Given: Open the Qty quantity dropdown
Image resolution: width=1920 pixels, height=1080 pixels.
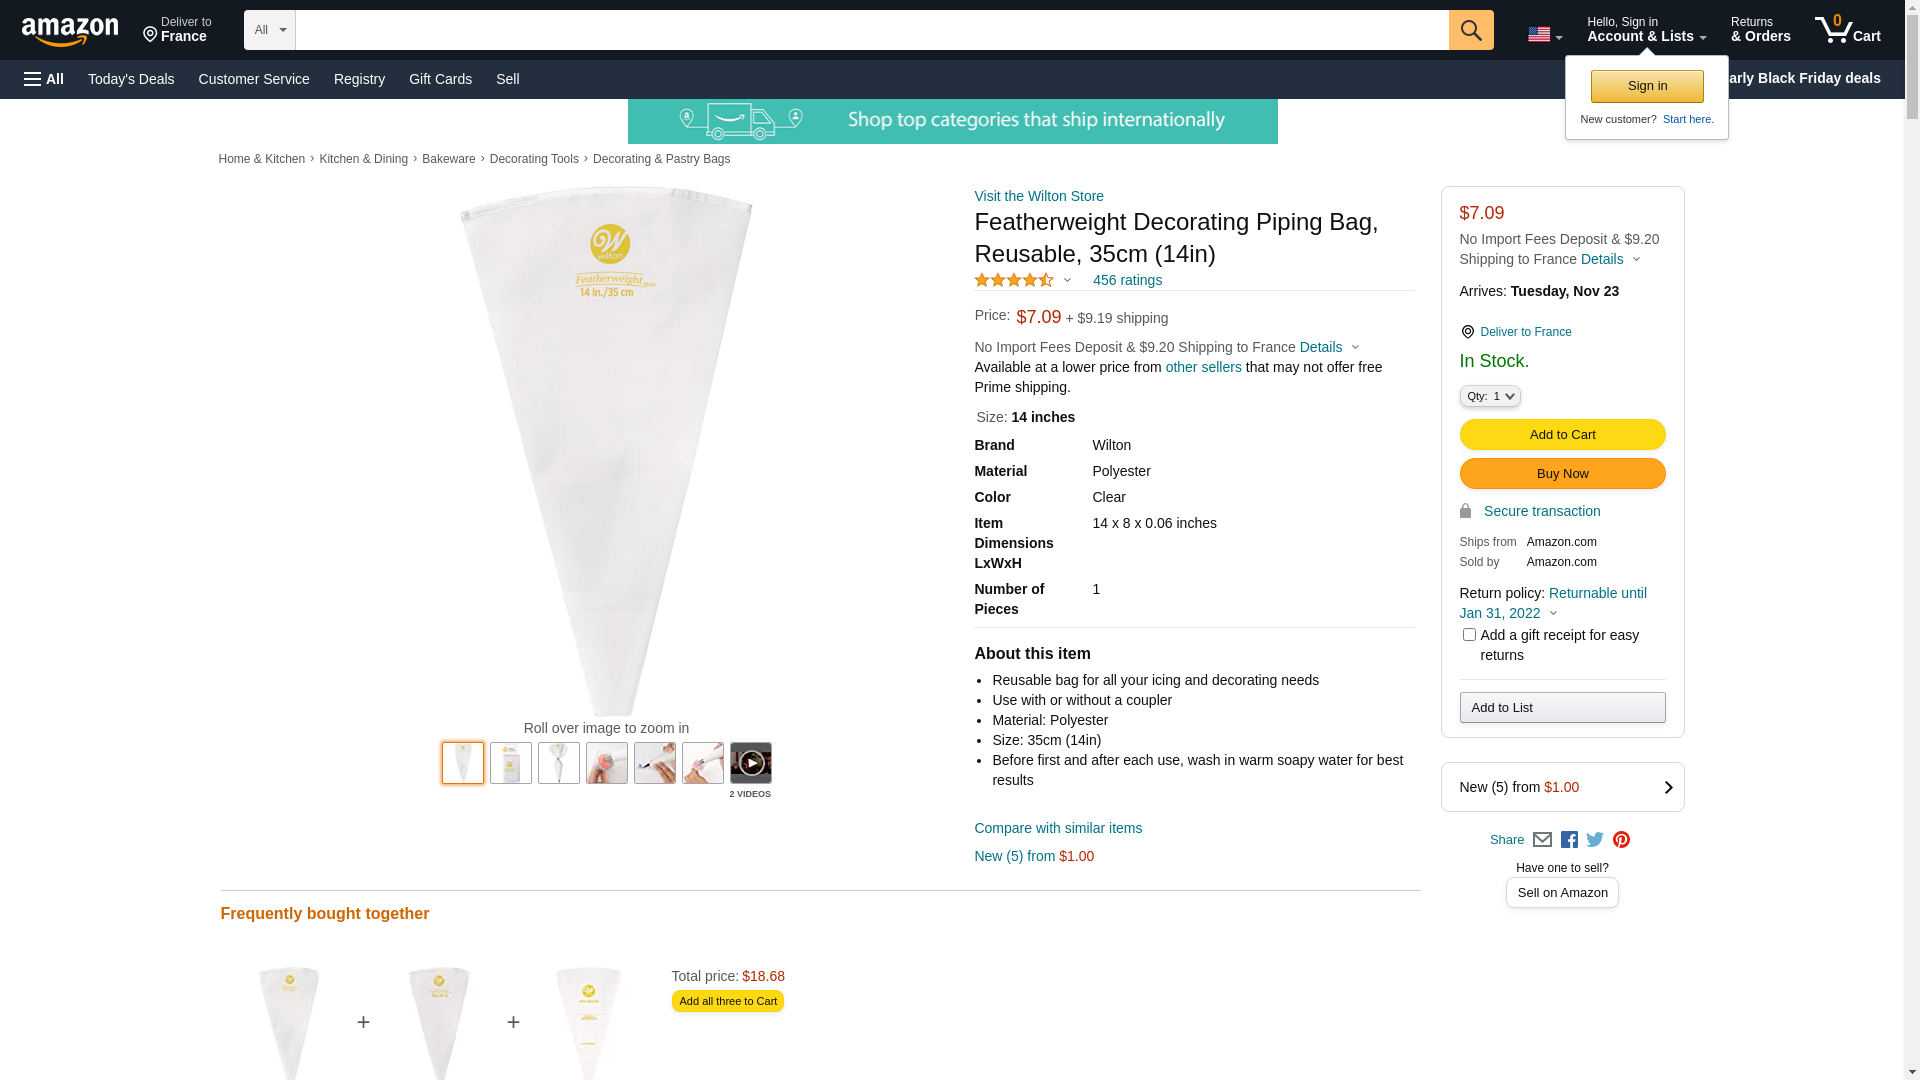Looking at the screenshot, I should tap(1490, 396).
